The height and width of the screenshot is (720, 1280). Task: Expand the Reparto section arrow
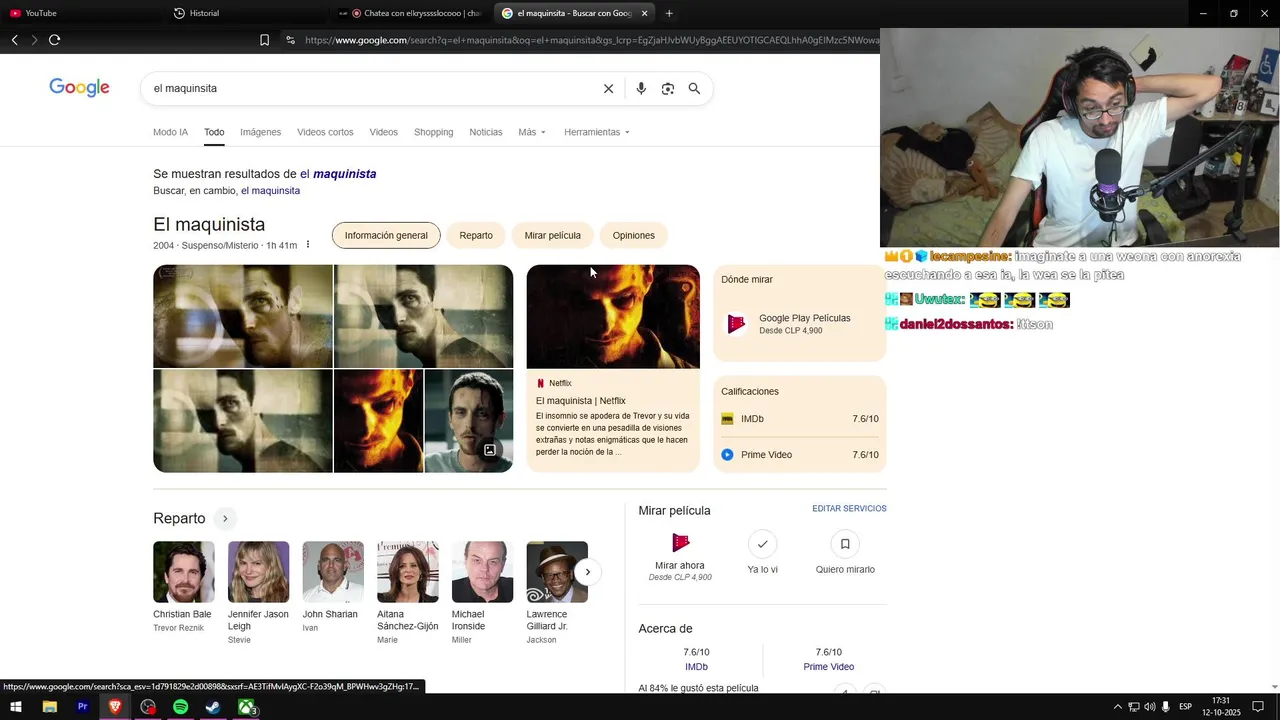225,518
